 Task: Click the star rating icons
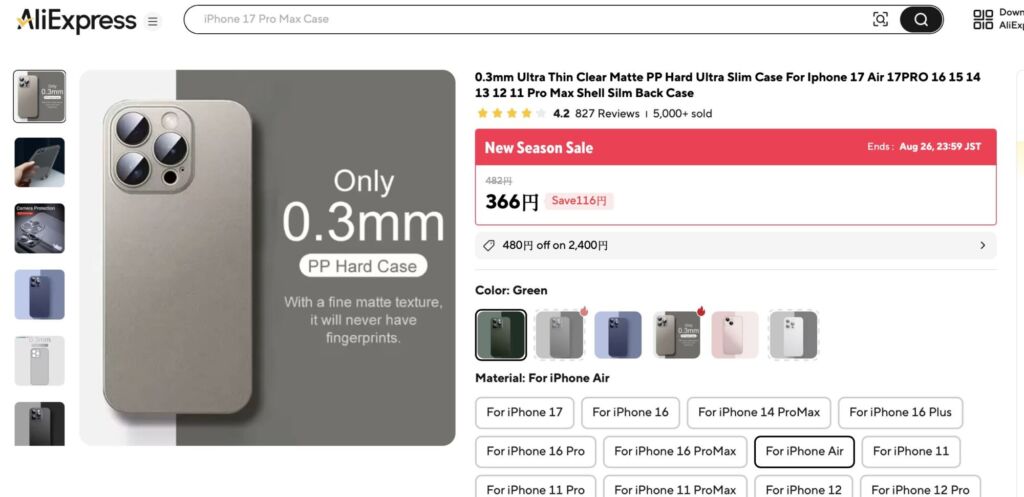click(x=511, y=114)
